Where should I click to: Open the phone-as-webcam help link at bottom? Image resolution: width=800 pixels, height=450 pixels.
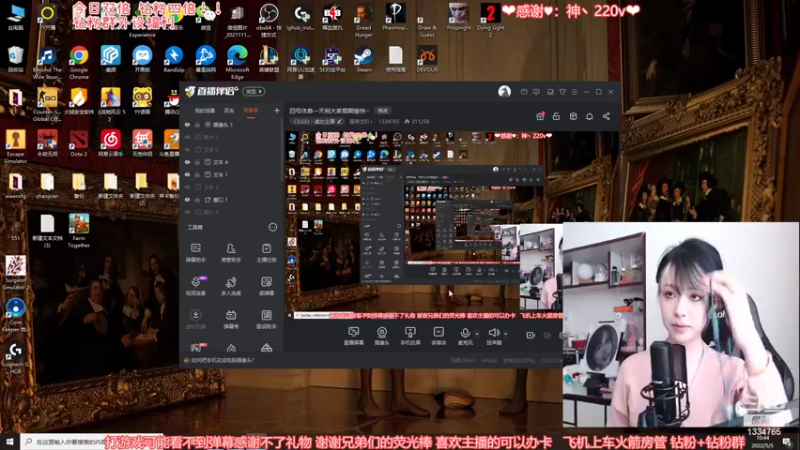tap(223, 360)
